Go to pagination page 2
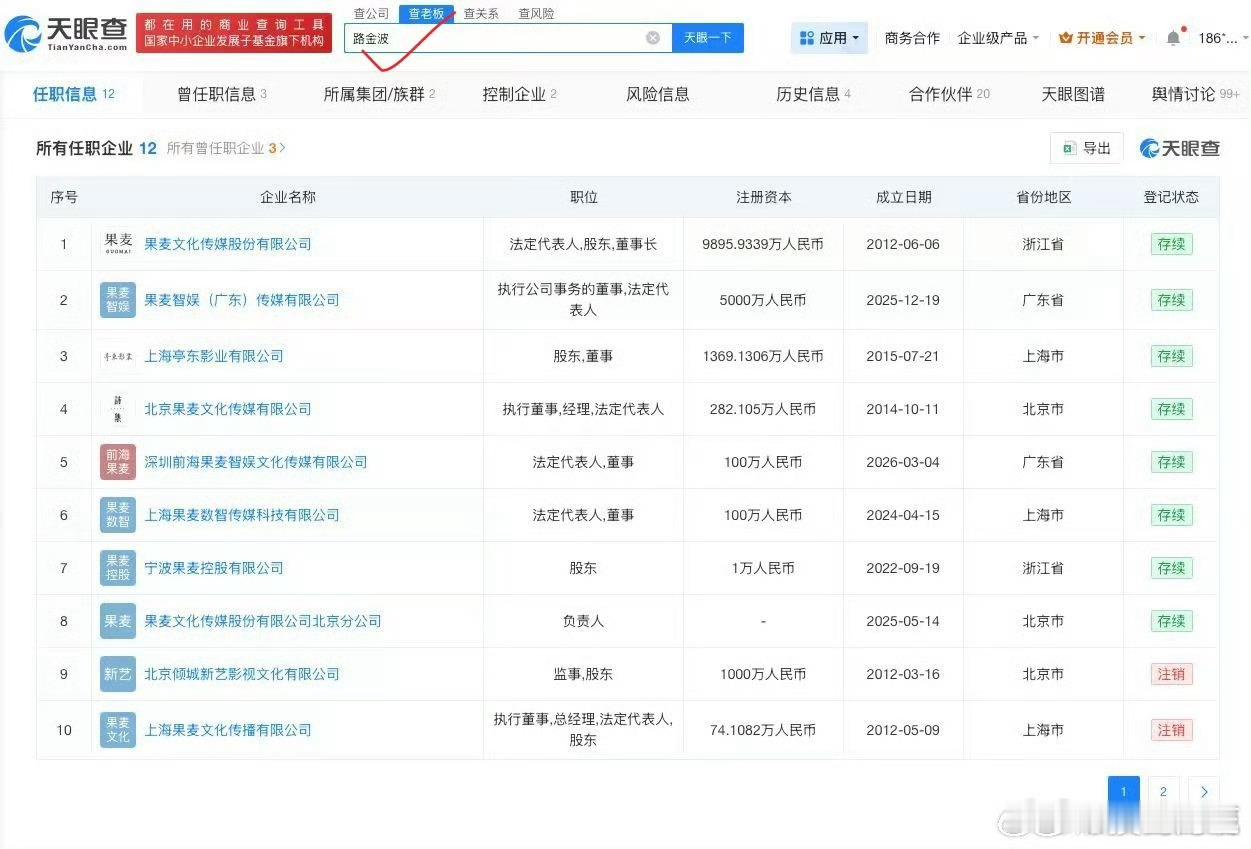 click(1163, 791)
